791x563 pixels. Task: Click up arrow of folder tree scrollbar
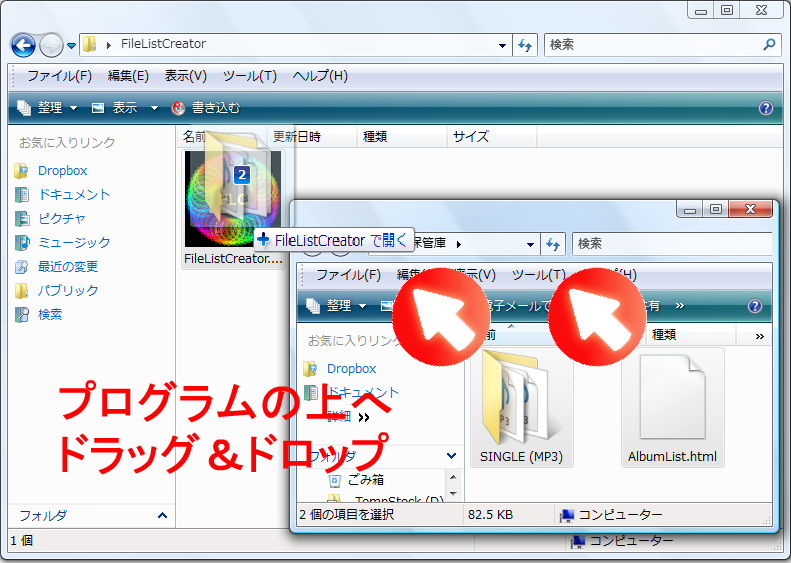(x=453, y=477)
